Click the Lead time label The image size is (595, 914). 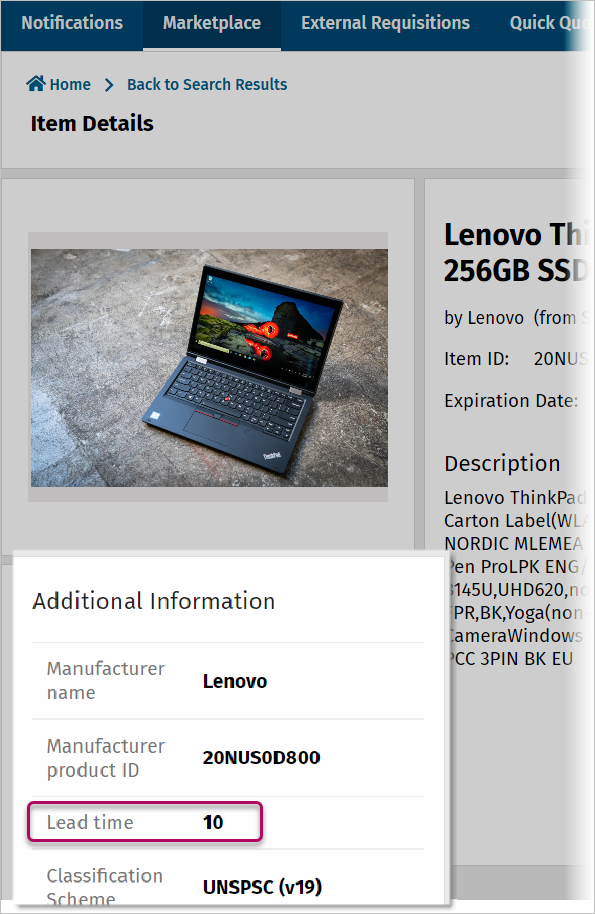click(90, 822)
